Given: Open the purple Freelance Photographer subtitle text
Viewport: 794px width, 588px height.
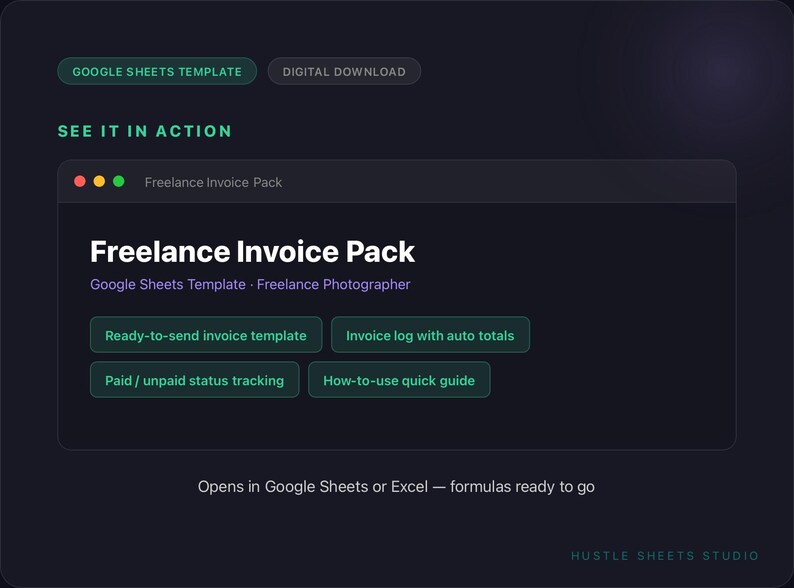Looking at the screenshot, I should tap(333, 285).
